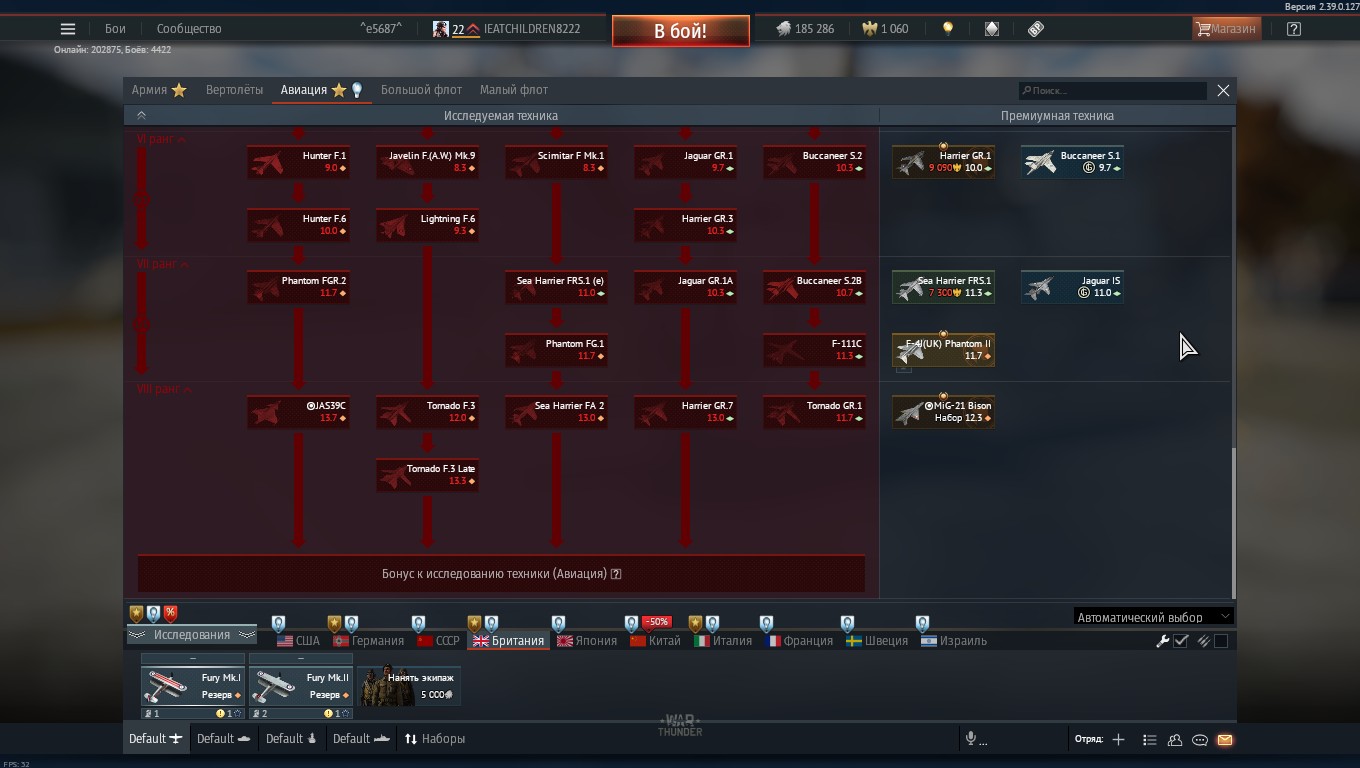
Task: Open the wrench repair icon
Action: 1162,641
